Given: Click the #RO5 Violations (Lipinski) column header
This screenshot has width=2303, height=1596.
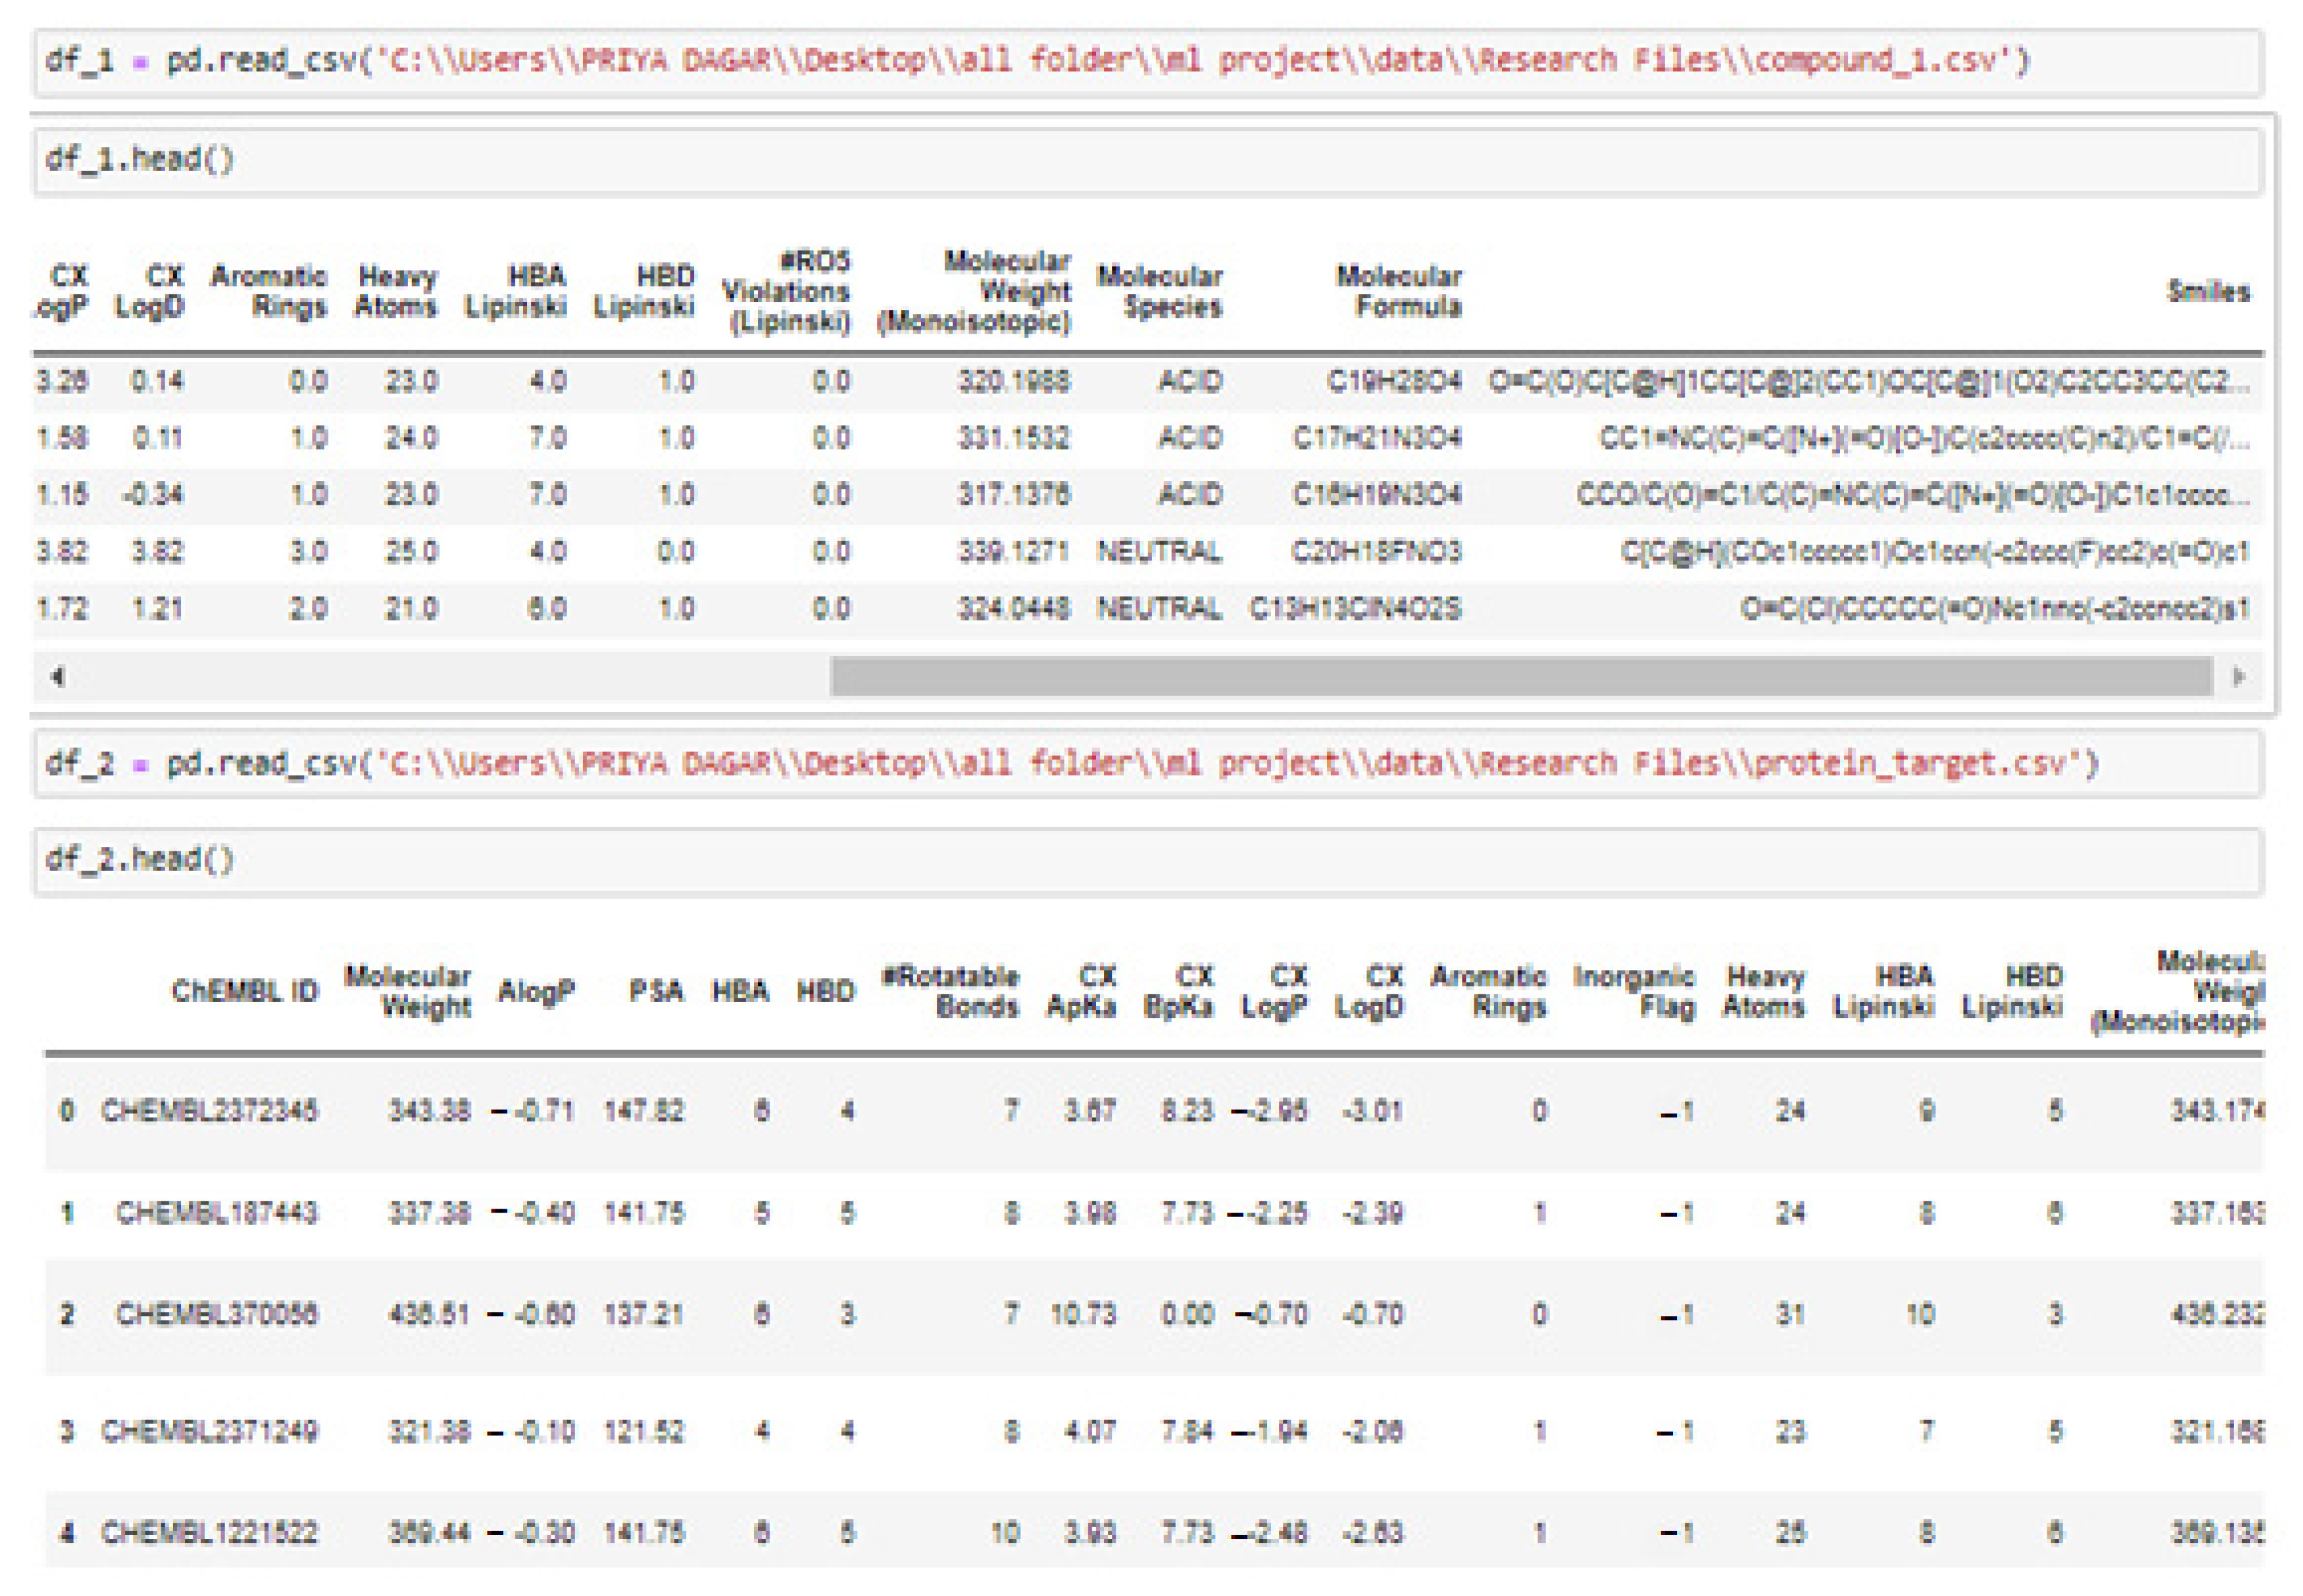Looking at the screenshot, I should (786, 291).
